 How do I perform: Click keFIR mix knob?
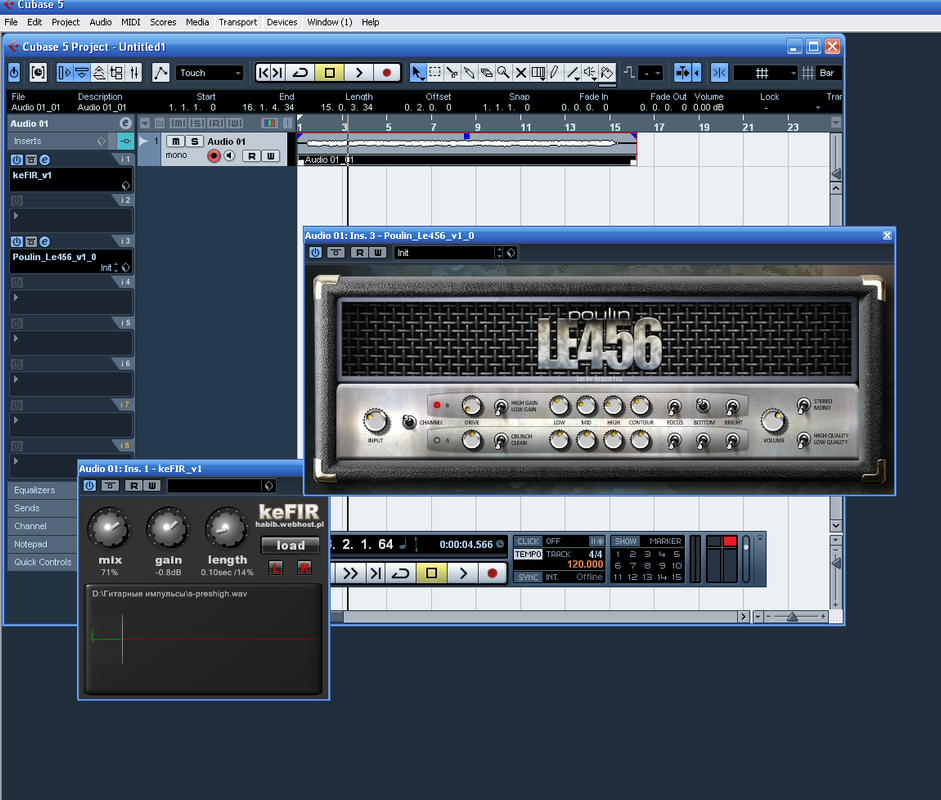tap(109, 528)
